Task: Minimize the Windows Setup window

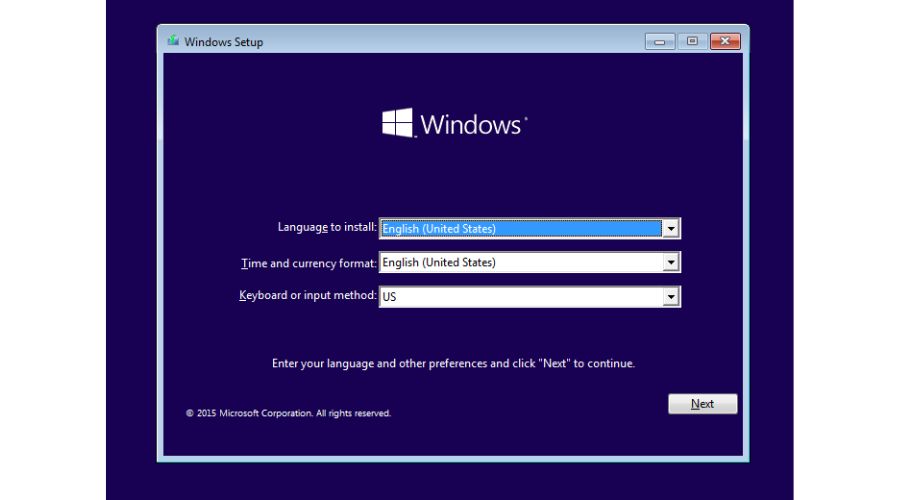Action: (660, 41)
